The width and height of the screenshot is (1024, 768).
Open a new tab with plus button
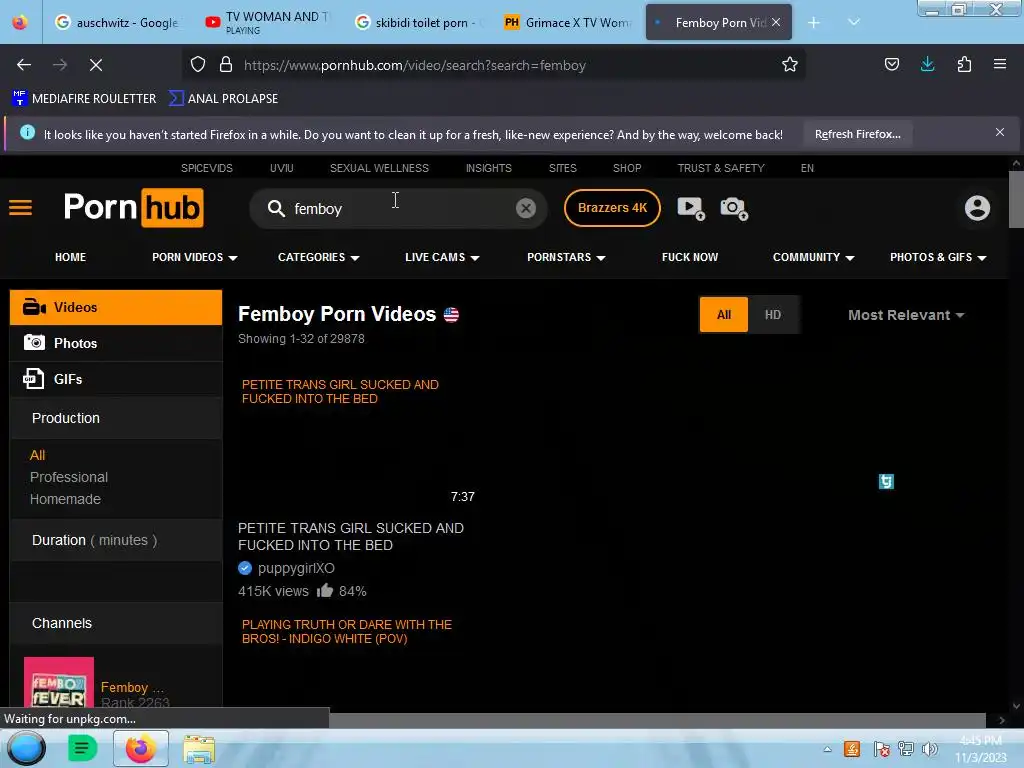pos(814,23)
